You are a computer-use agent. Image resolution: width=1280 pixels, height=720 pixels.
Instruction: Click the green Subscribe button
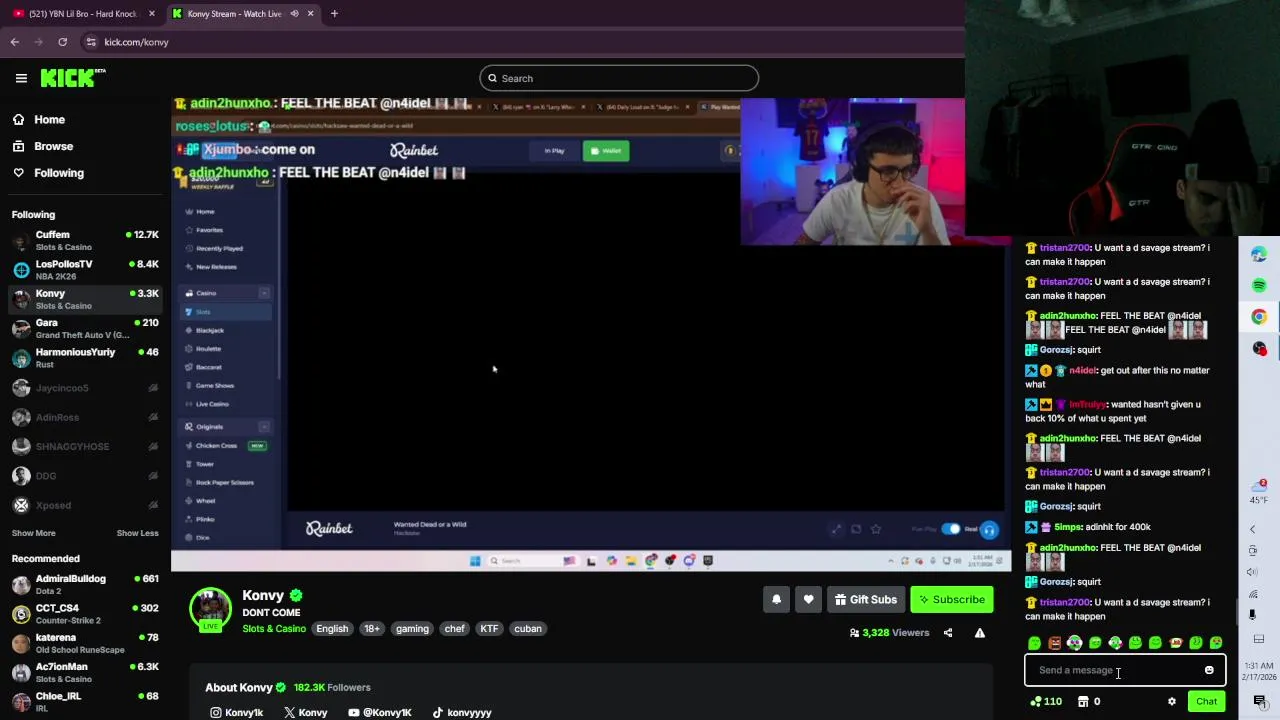[952, 599]
